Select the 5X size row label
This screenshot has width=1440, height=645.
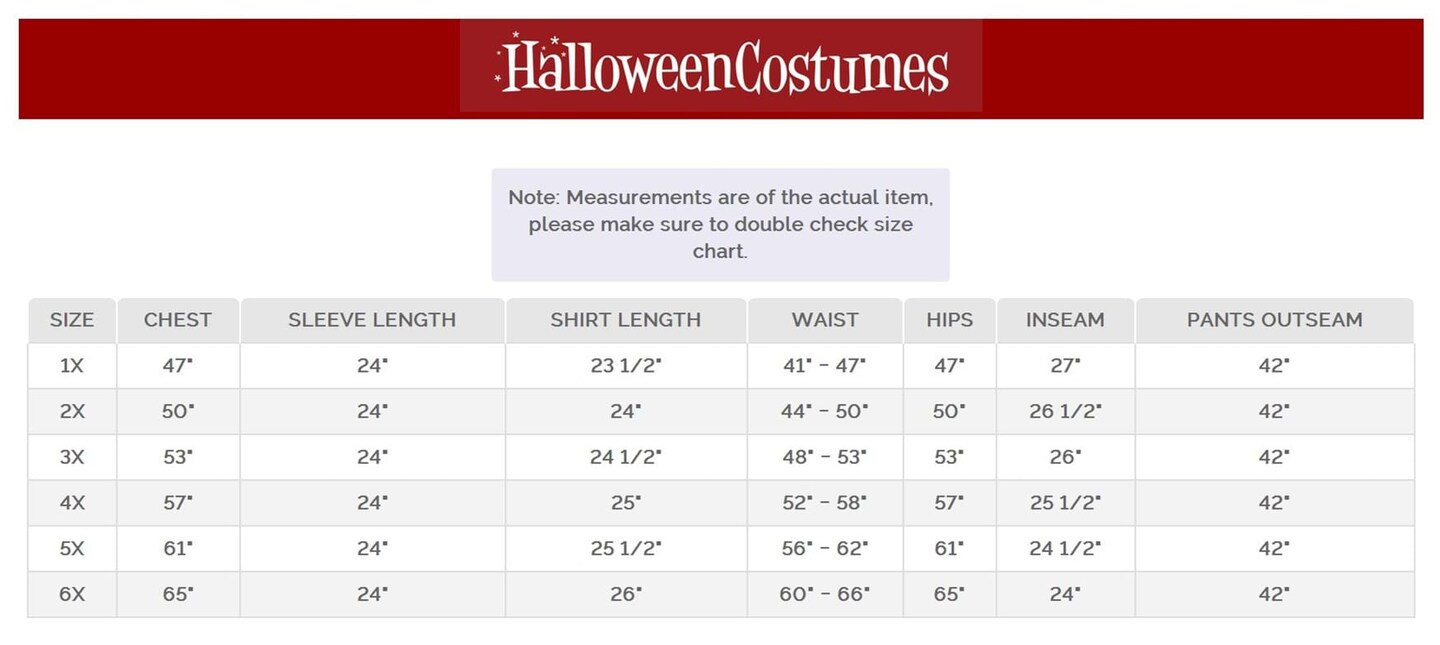72,548
